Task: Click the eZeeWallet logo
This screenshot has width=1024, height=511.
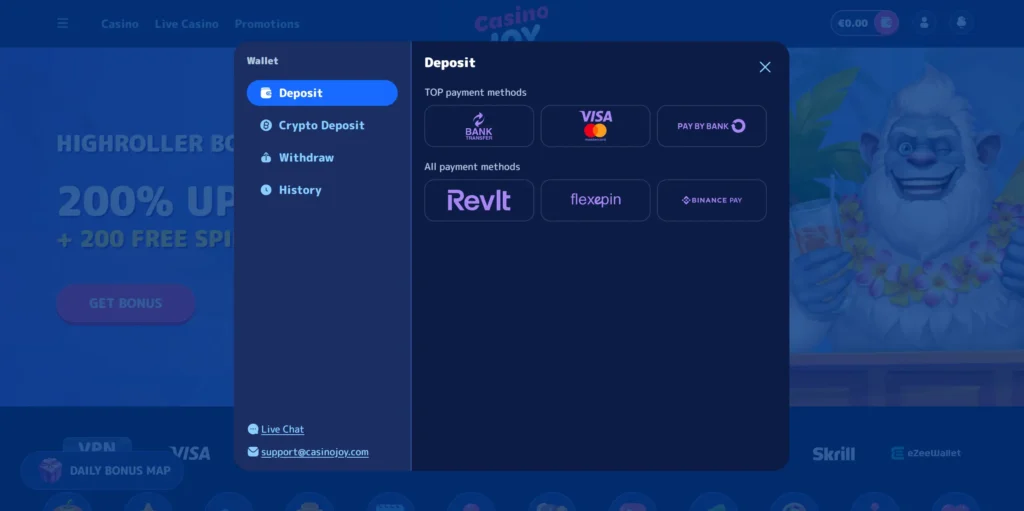Action: 926,453
